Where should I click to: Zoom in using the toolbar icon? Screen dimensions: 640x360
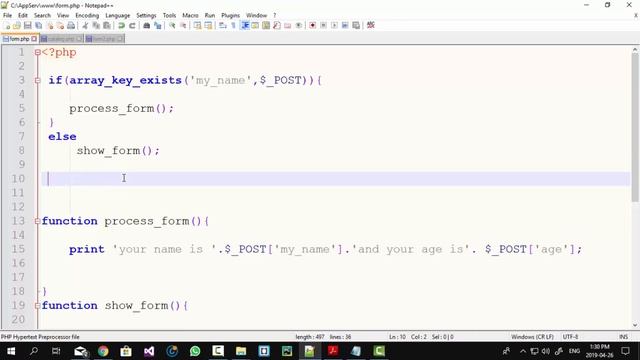click(172, 25)
